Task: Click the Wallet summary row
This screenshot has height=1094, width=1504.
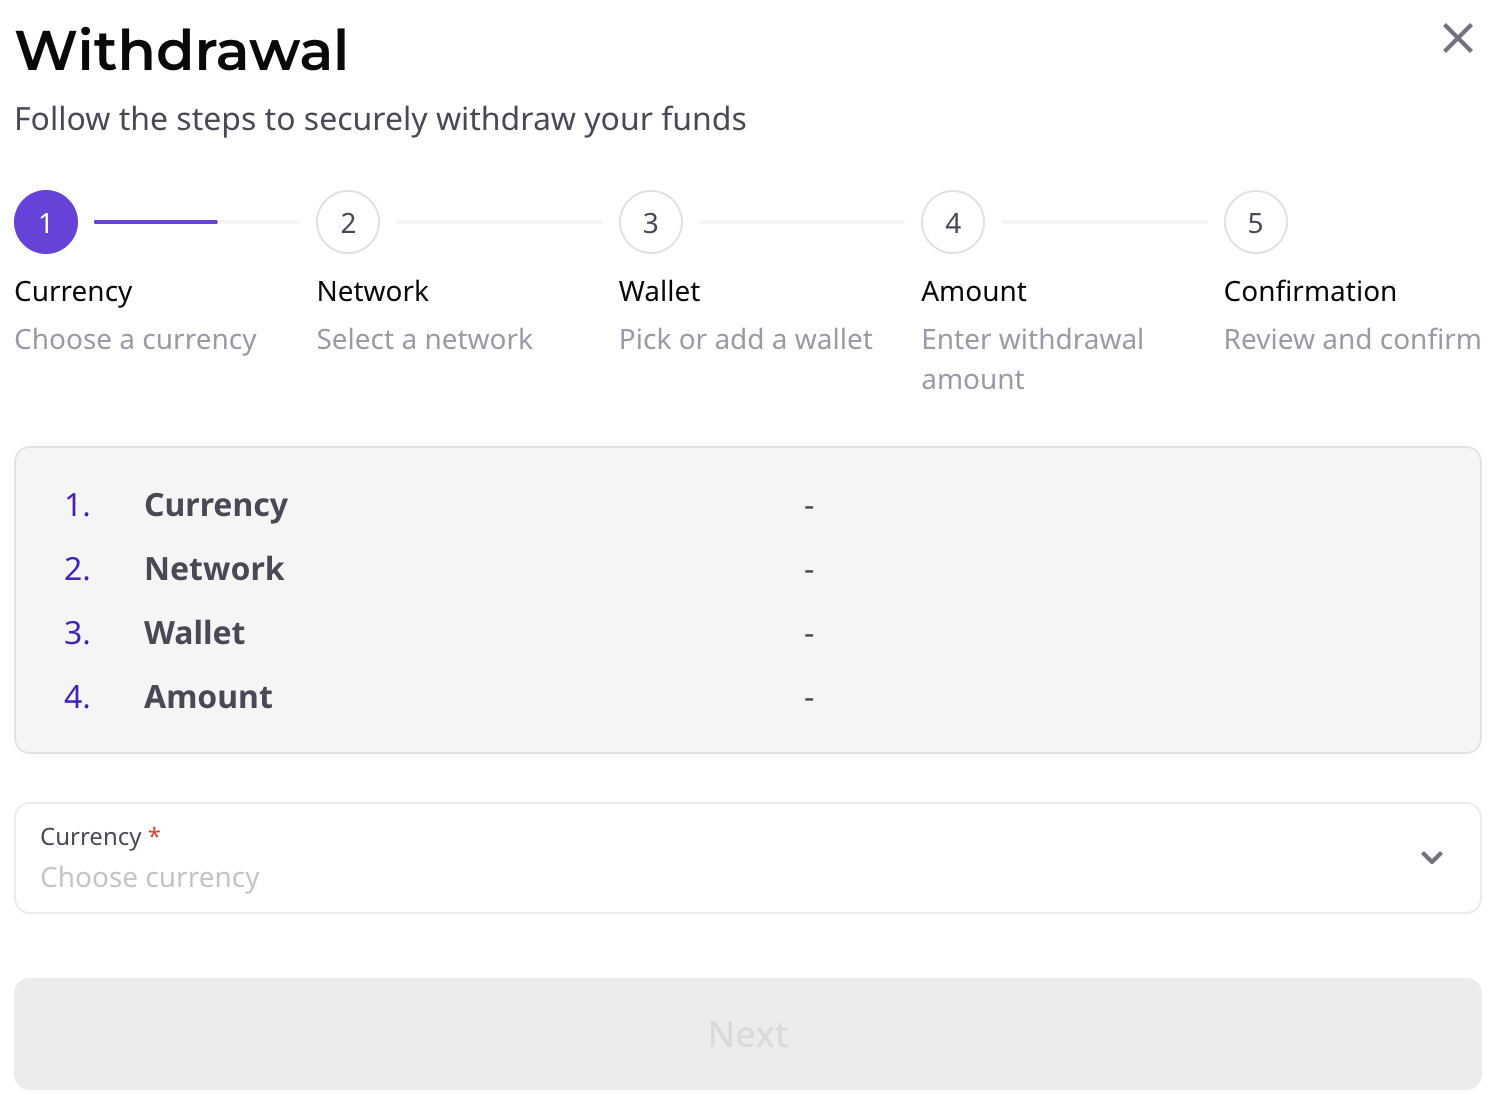Action: [195, 633]
